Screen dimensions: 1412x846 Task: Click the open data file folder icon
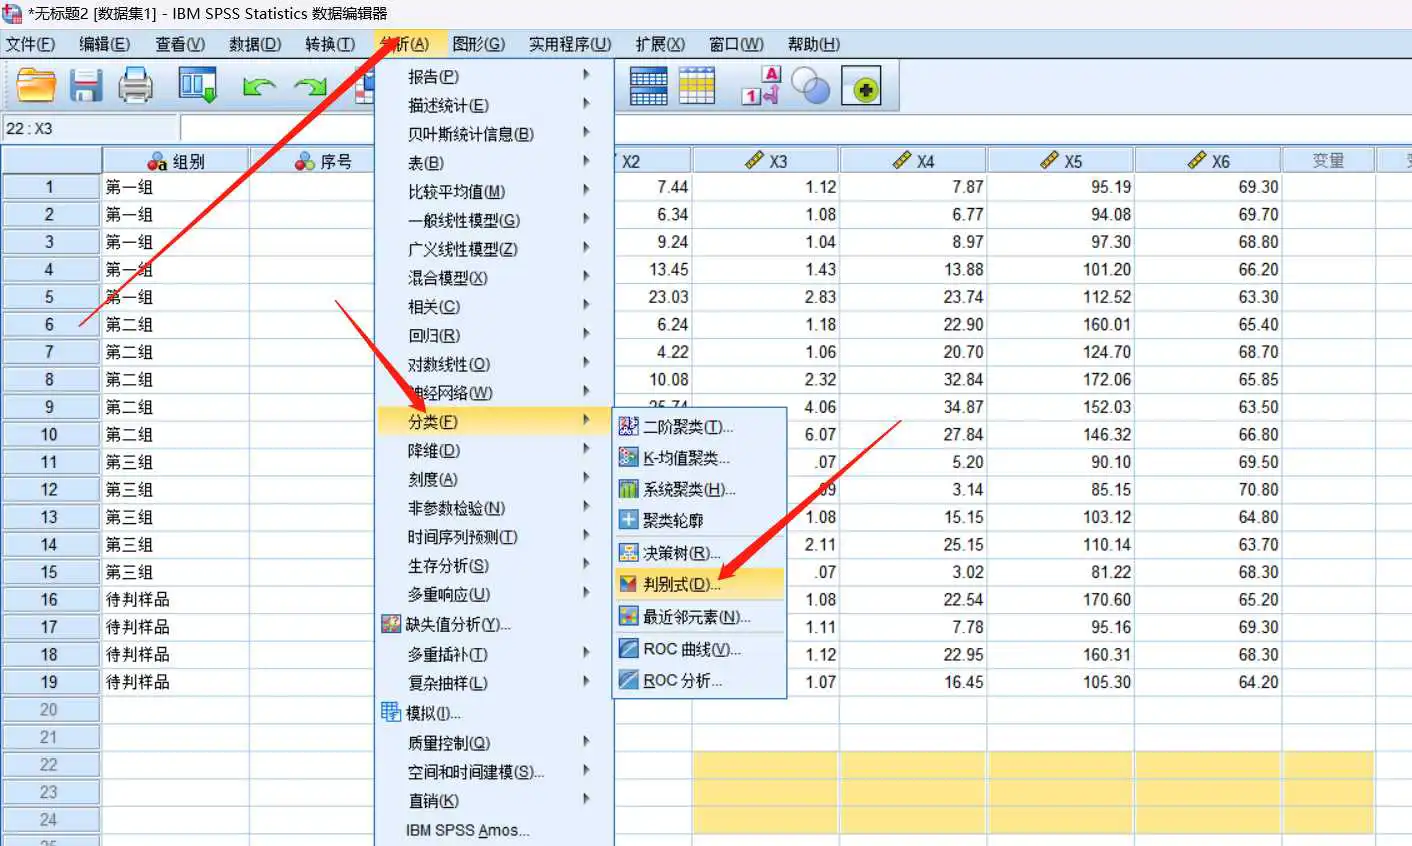[x=36, y=86]
